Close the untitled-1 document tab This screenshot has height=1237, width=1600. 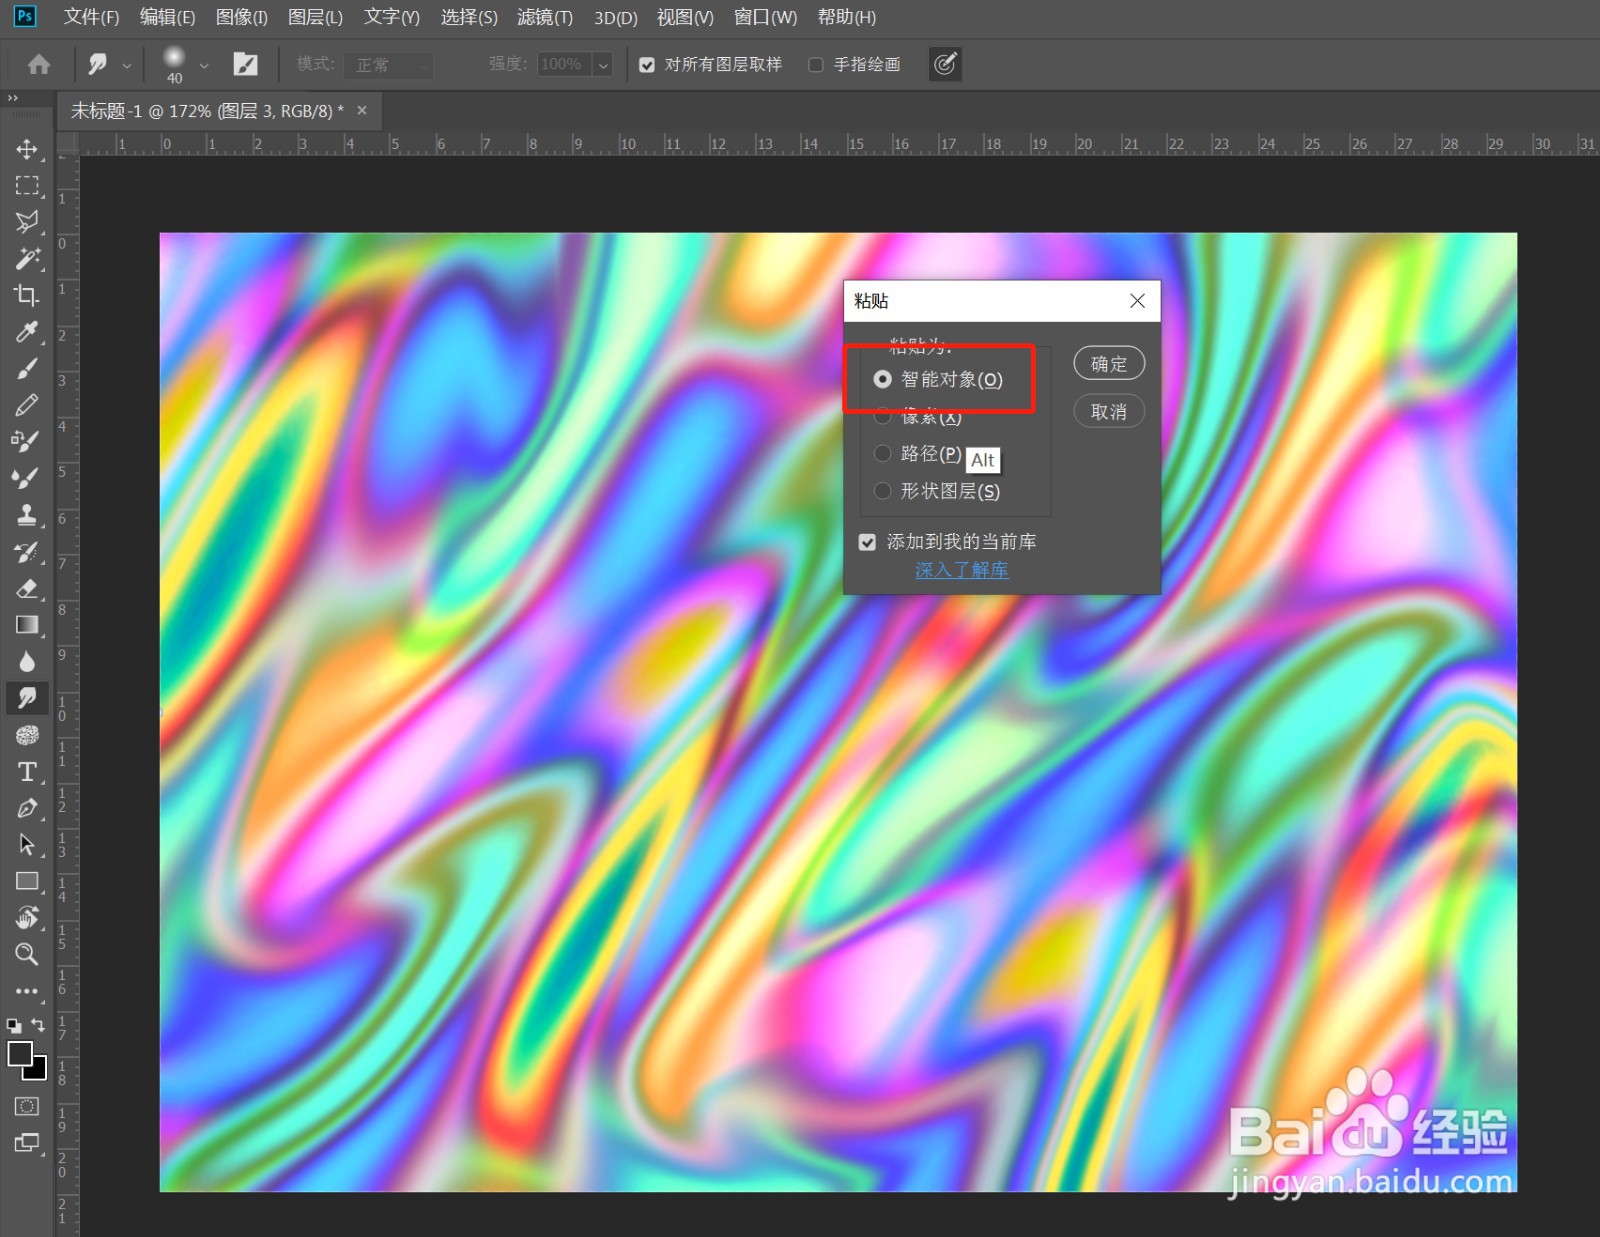(362, 111)
